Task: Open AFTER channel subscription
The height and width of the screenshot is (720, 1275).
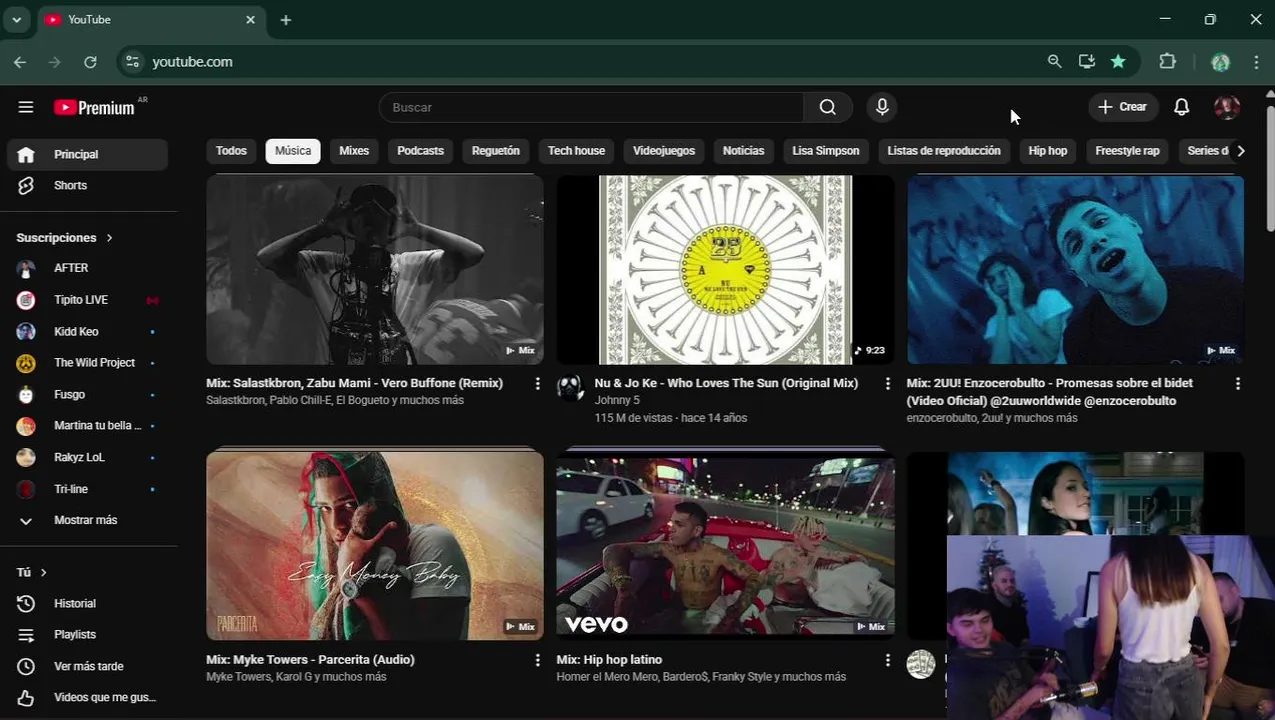Action: click(89, 268)
